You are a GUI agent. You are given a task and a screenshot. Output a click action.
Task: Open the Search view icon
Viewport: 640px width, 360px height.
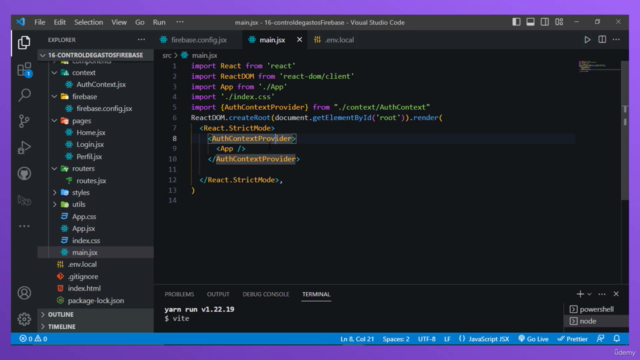(24, 95)
